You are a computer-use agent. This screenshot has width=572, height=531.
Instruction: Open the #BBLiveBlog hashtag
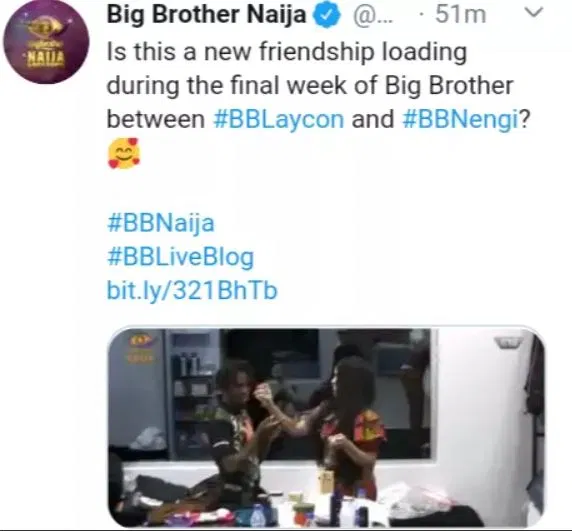click(181, 257)
